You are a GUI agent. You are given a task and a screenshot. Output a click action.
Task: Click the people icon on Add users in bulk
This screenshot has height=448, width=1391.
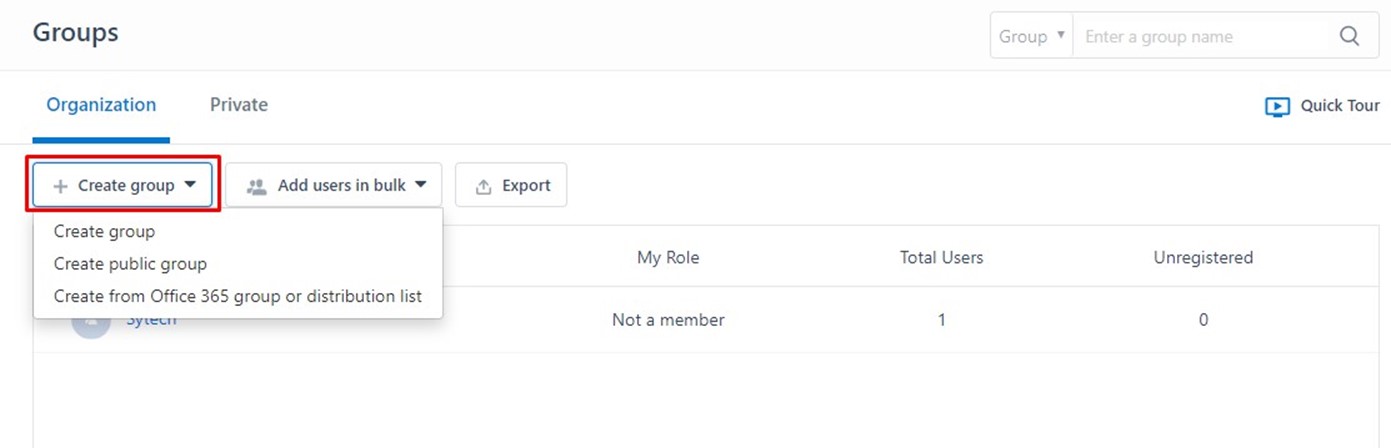(257, 186)
